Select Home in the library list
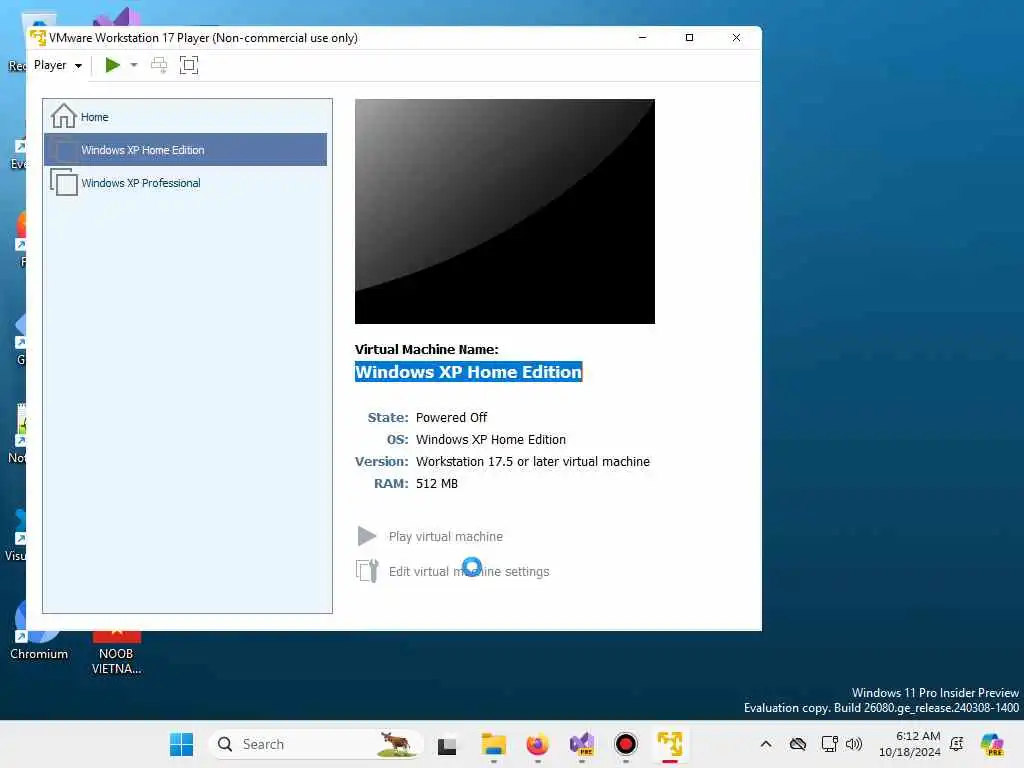 pyautogui.click(x=185, y=117)
